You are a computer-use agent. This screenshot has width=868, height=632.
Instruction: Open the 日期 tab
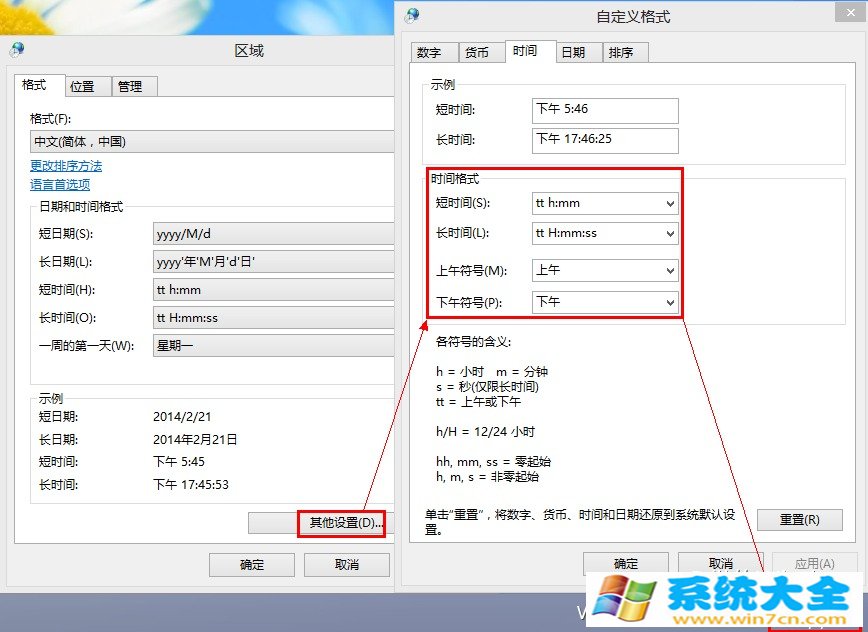(x=578, y=53)
